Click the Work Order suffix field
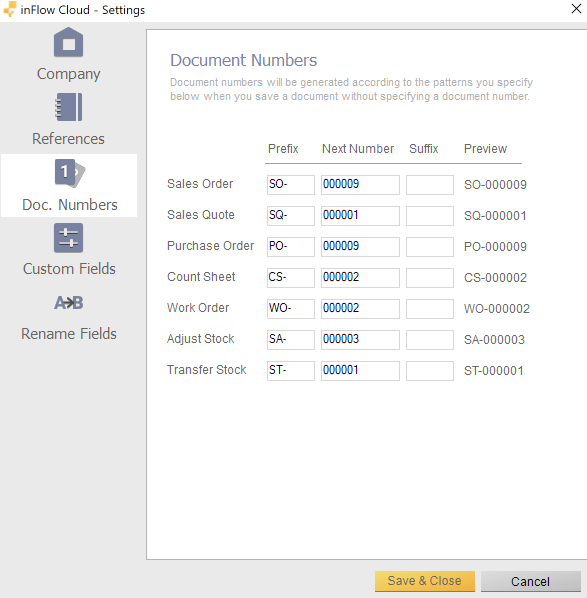587x598 pixels. coord(430,309)
